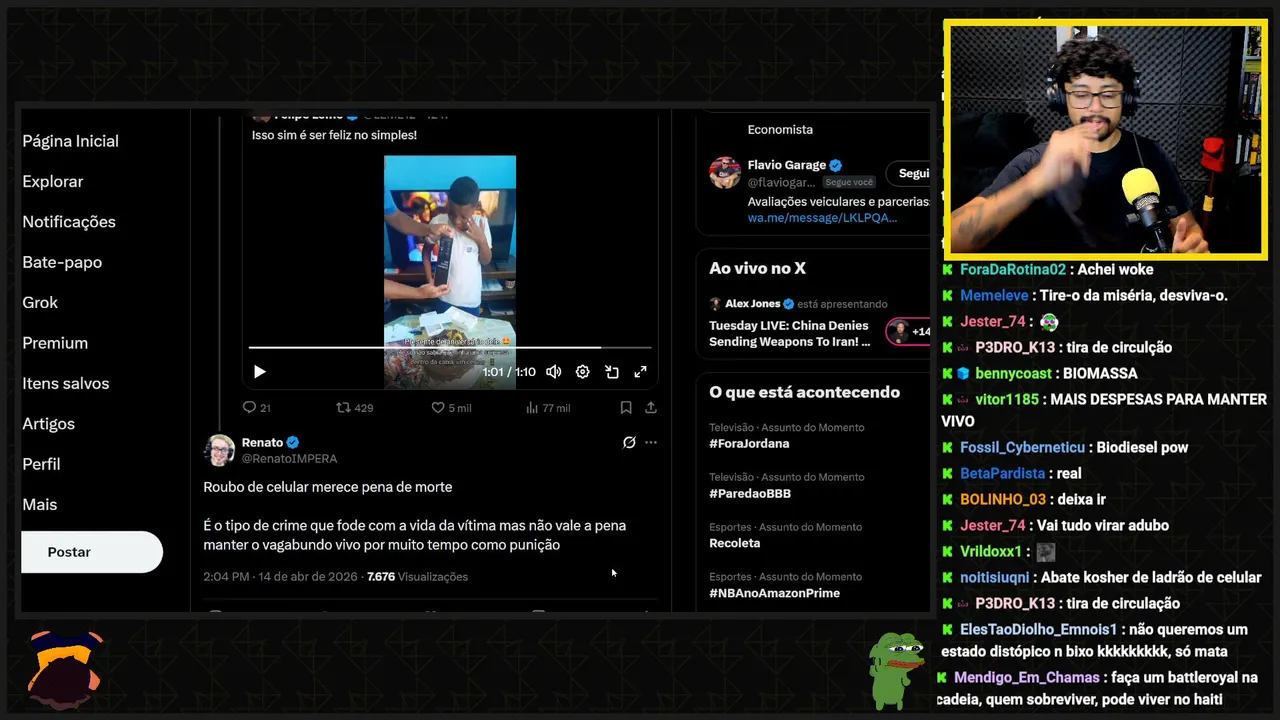Image resolution: width=1280 pixels, height=720 pixels.
Task: Play the embedded video
Action: (x=259, y=372)
